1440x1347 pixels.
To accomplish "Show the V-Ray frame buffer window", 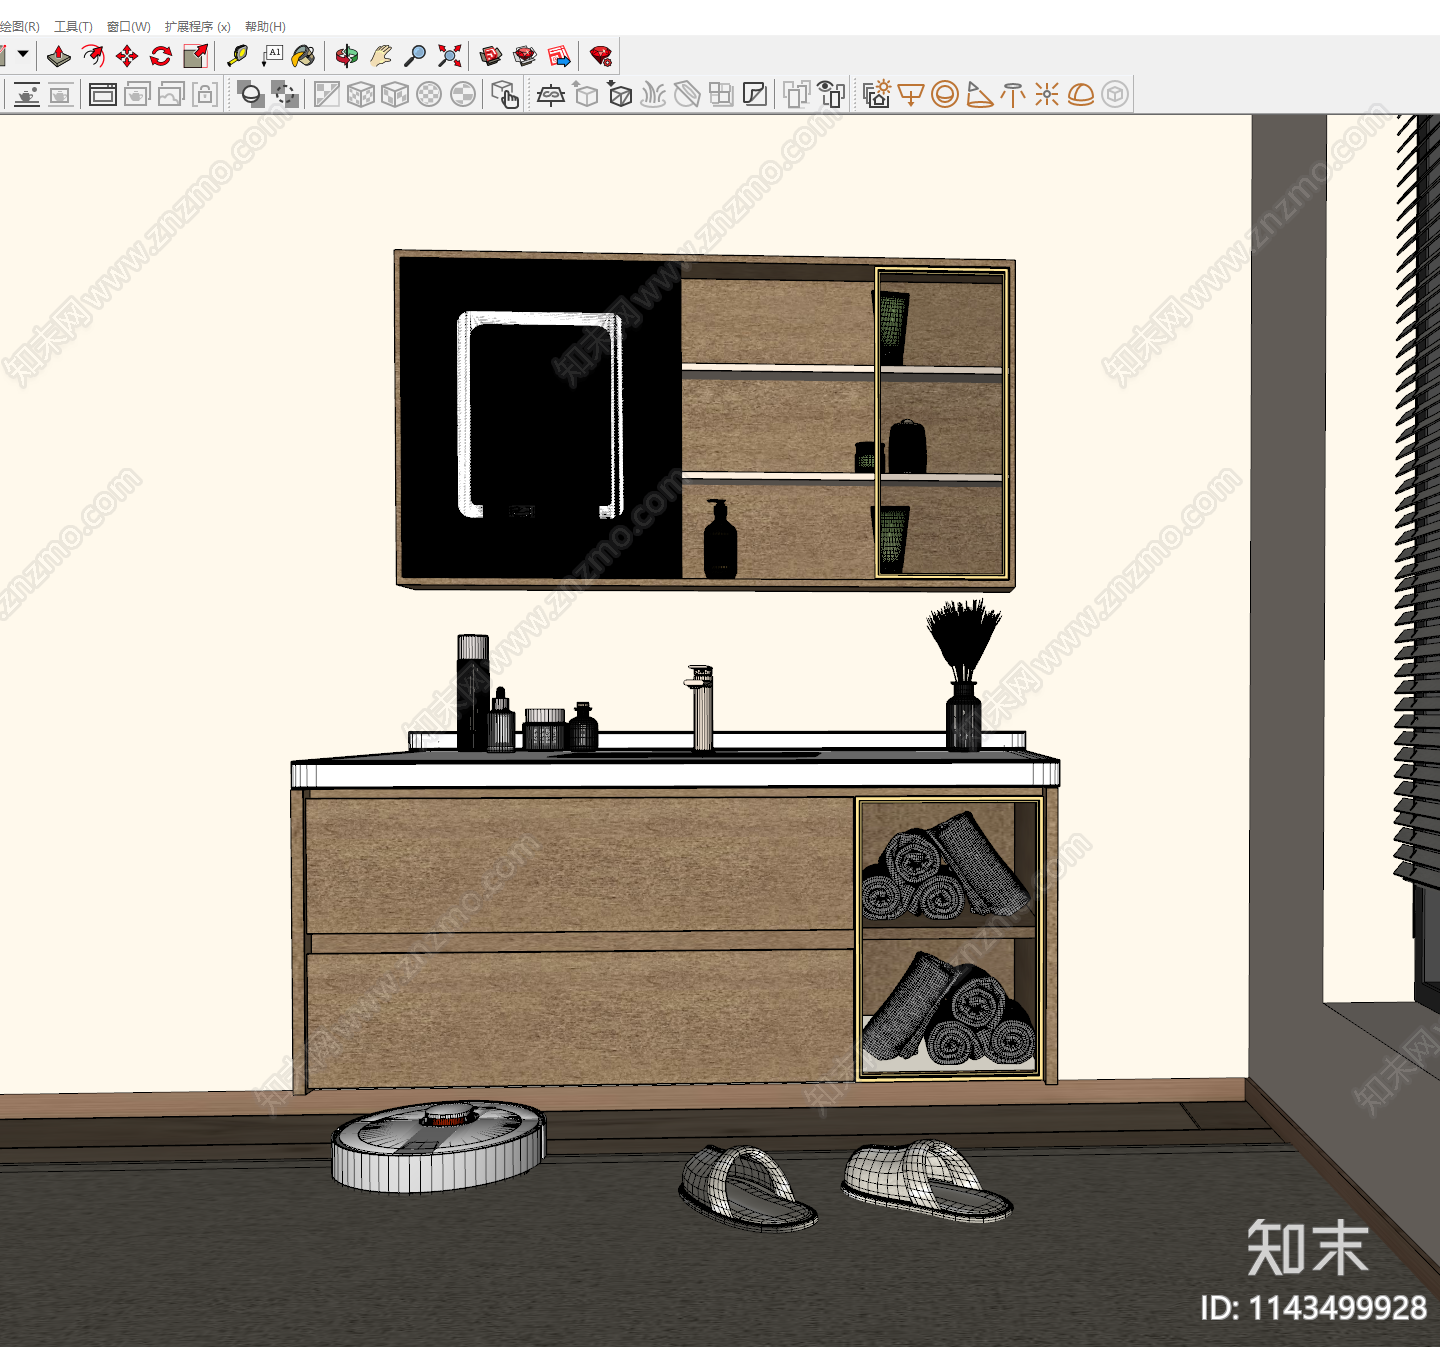I will [103, 95].
